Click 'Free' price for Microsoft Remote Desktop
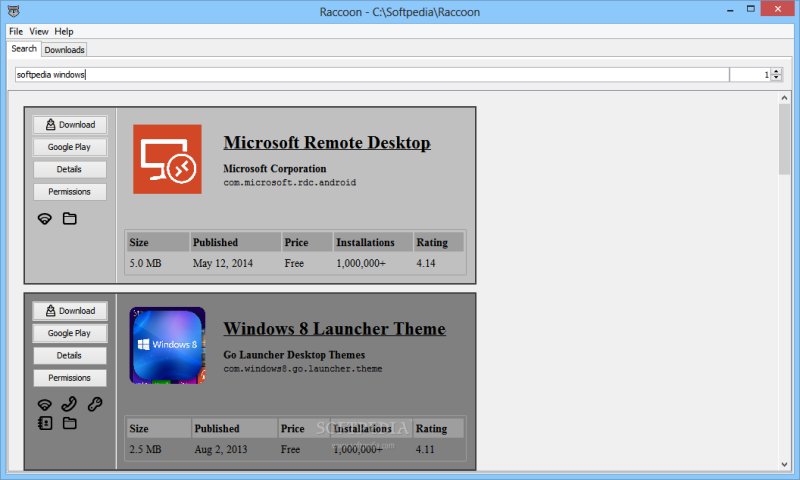The width and height of the screenshot is (800, 480). pos(294,263)
